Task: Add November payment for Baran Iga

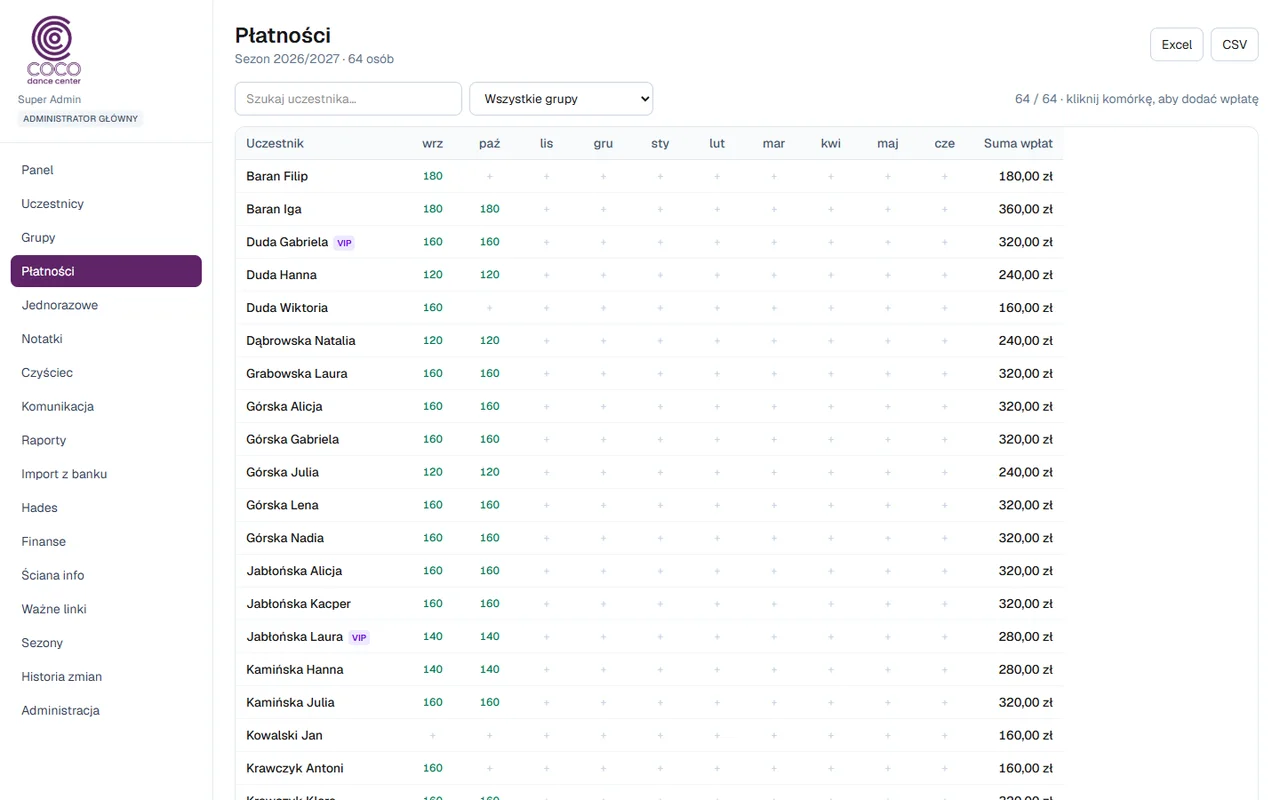Action: (x=546, y=209)
